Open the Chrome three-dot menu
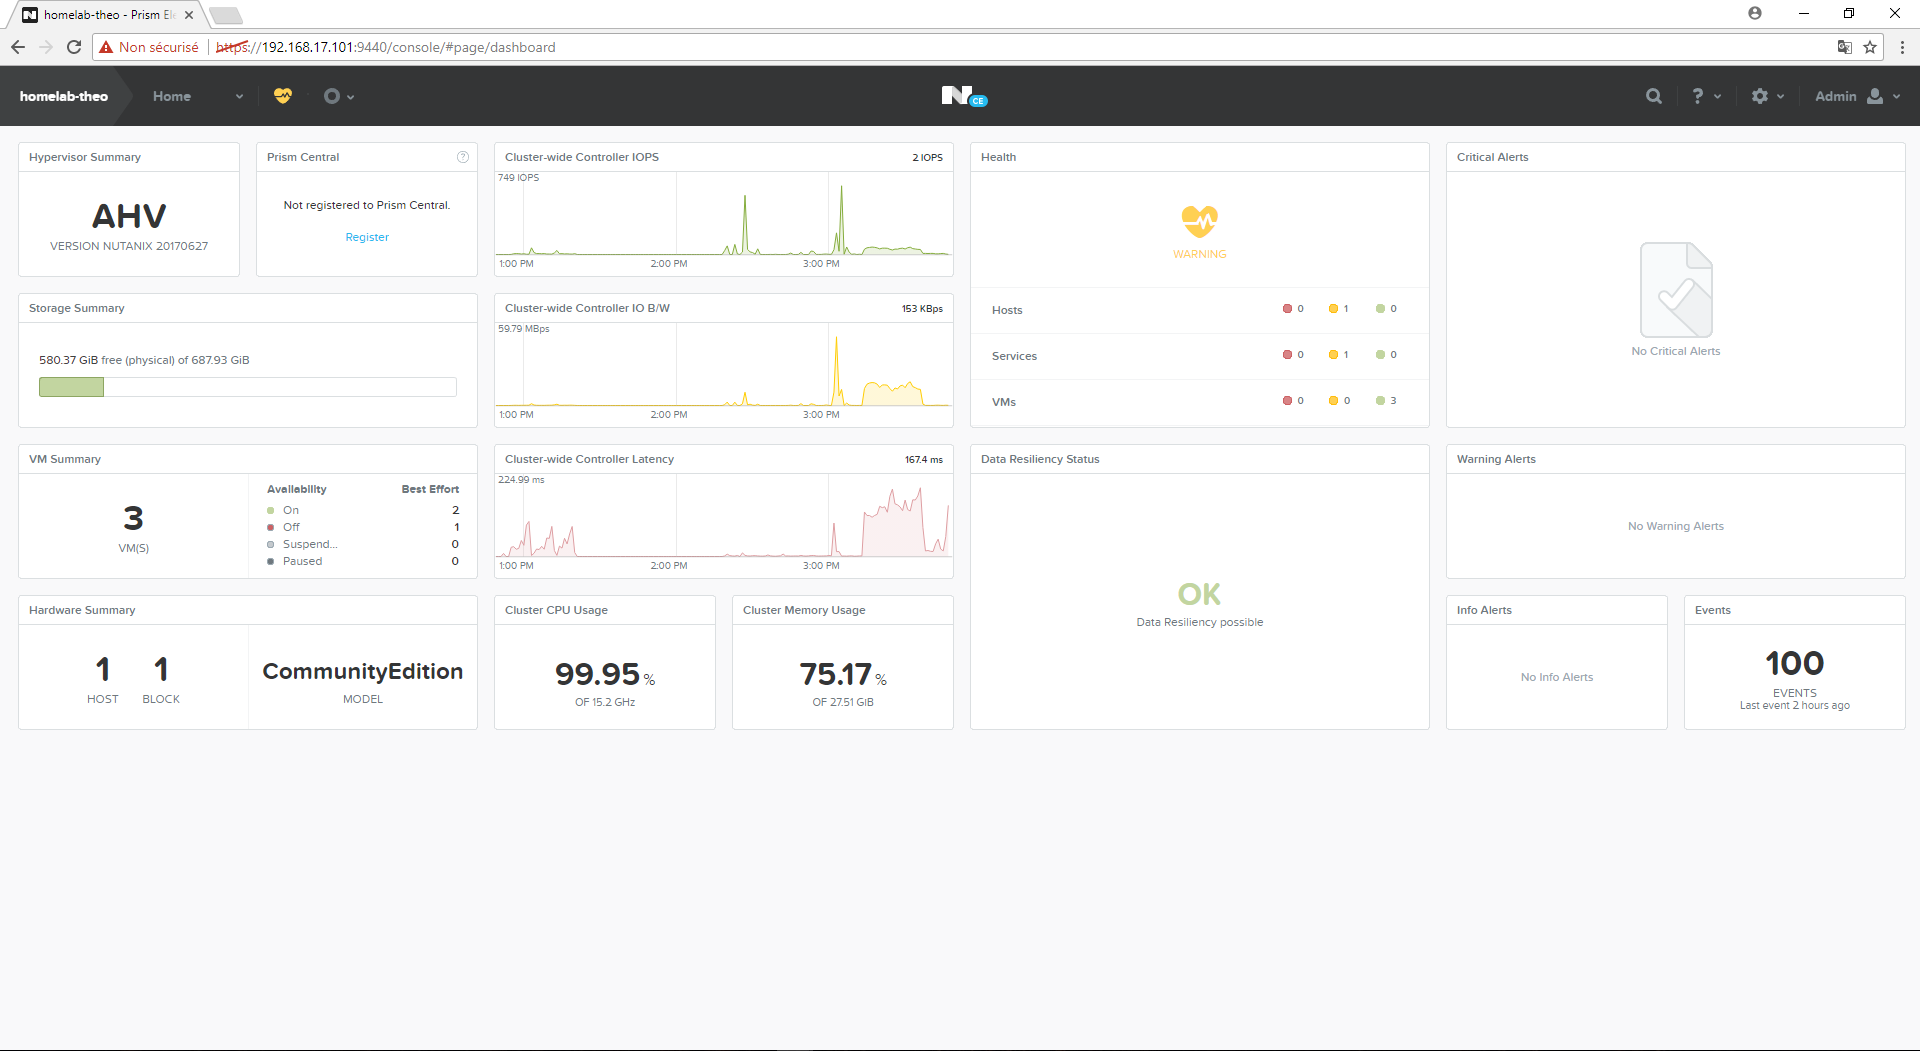 pyautogui.click(x=1902, y=47)
